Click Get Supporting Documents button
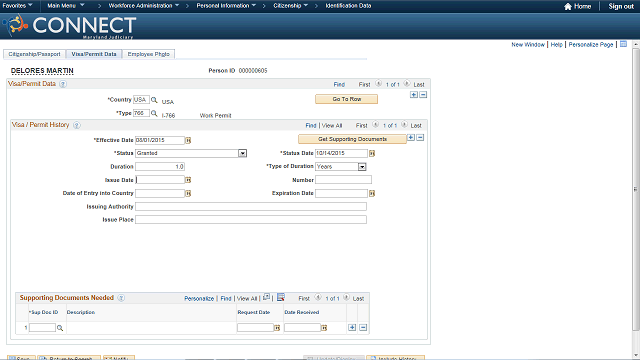This screenshot has width=640, height=360. [x=352, y=139]
